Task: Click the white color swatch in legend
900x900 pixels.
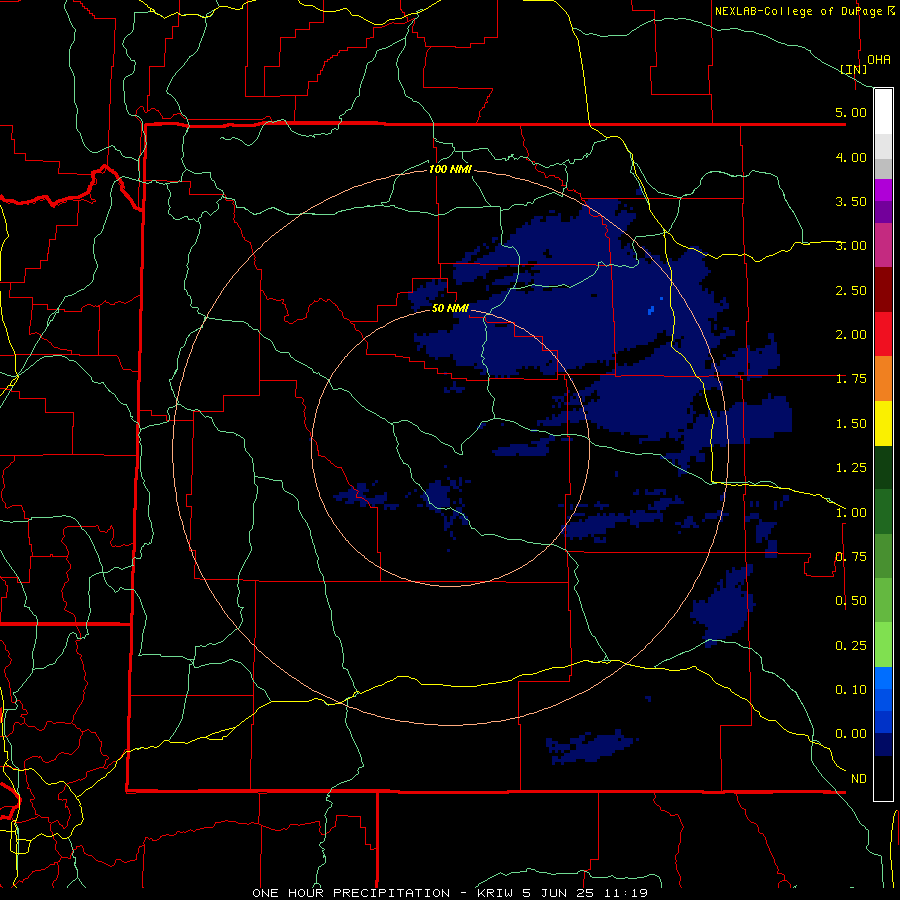Action: 883,112
